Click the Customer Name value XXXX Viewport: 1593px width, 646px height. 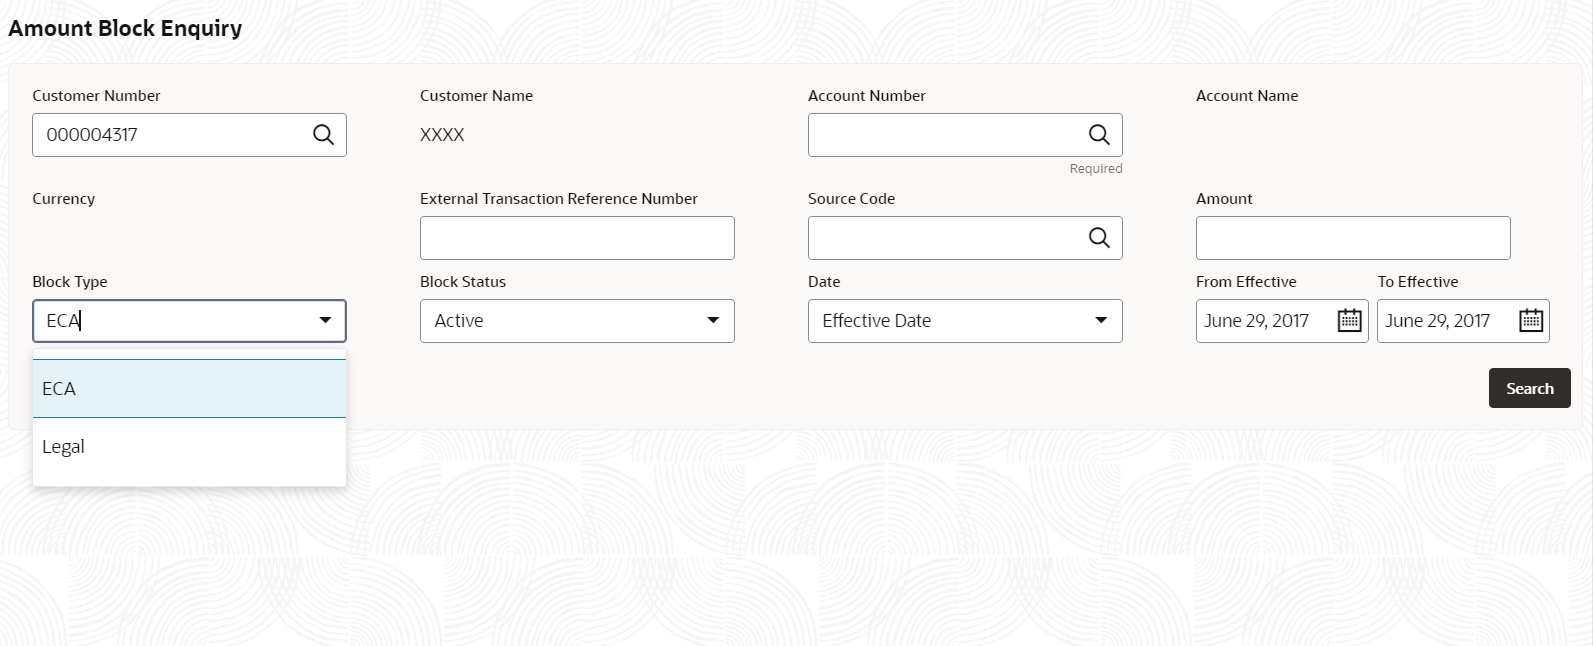click(442, 135)
